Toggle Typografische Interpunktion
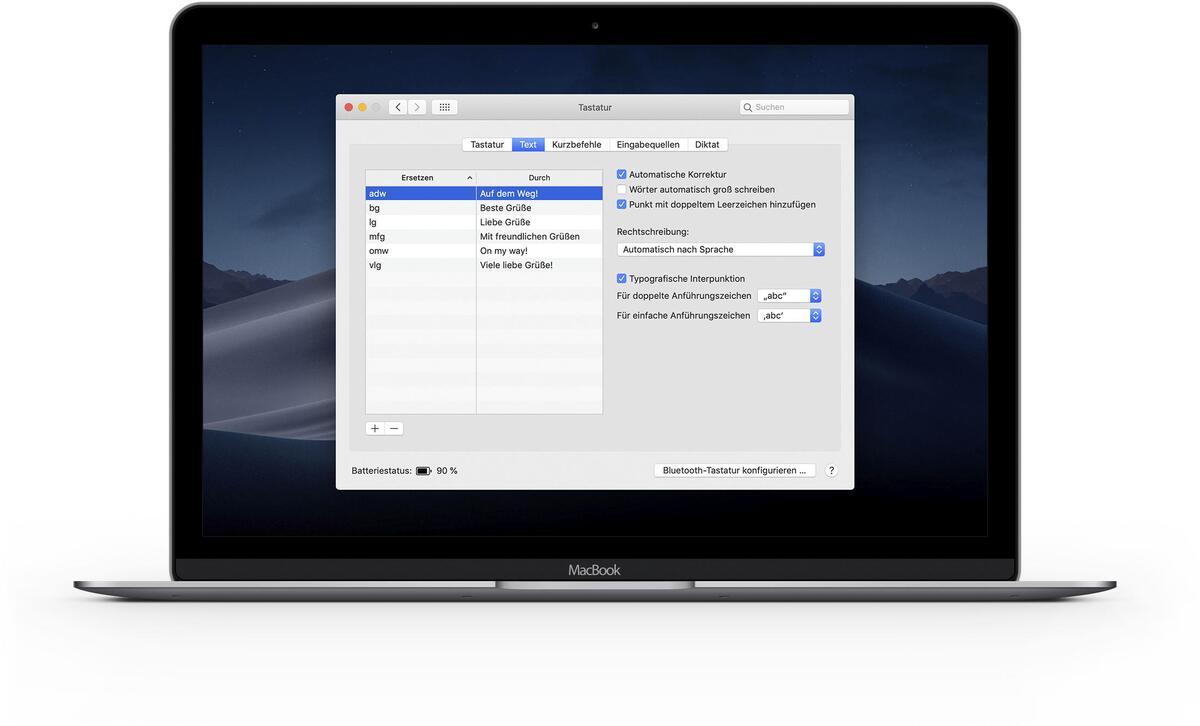This screenshot has width=1200, height=726. 621,278
